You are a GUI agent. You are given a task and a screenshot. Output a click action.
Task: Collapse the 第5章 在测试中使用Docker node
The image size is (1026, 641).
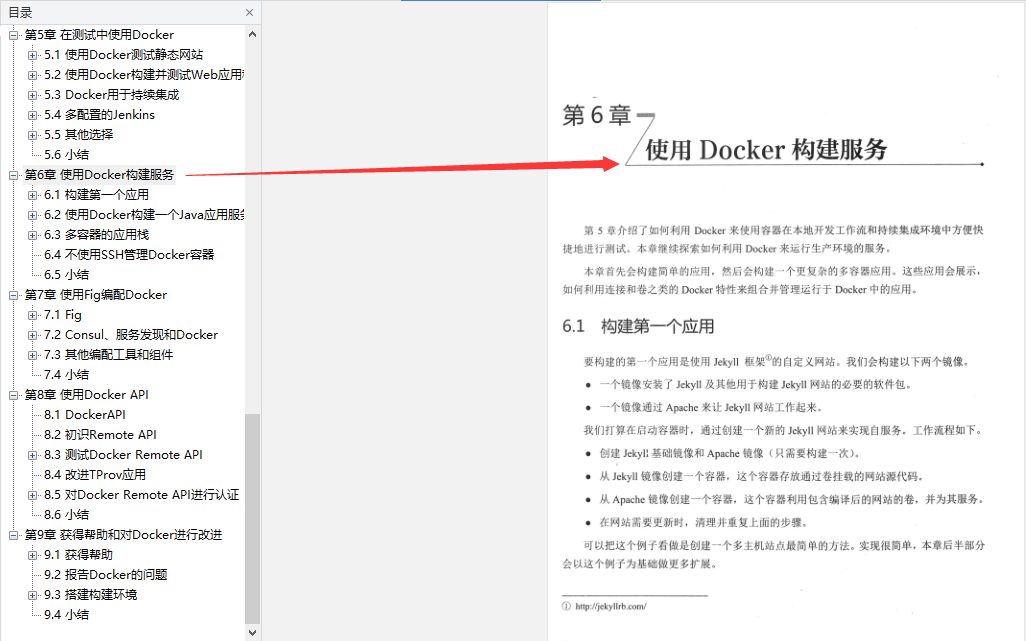click(x=13, y=35)
